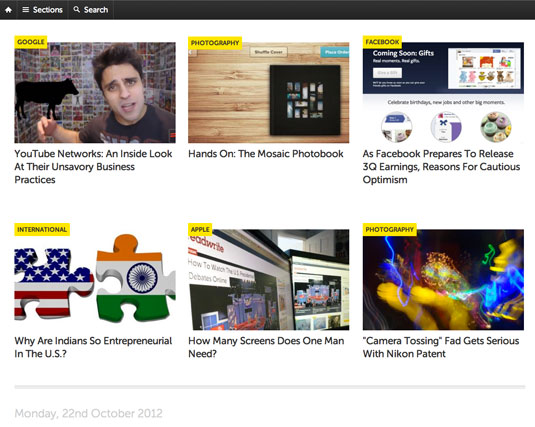The width and height of the screenshot is (535, 427).
Task: Open Facebook Gifts article thumbnail
Action: (x=443, y=92)
